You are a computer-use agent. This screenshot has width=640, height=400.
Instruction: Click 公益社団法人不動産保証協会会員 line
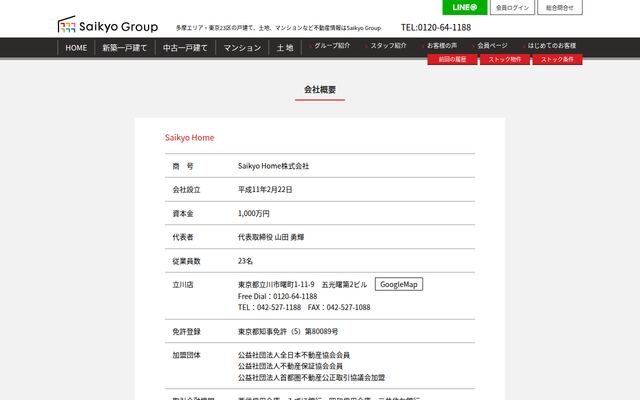pos(290,366)
